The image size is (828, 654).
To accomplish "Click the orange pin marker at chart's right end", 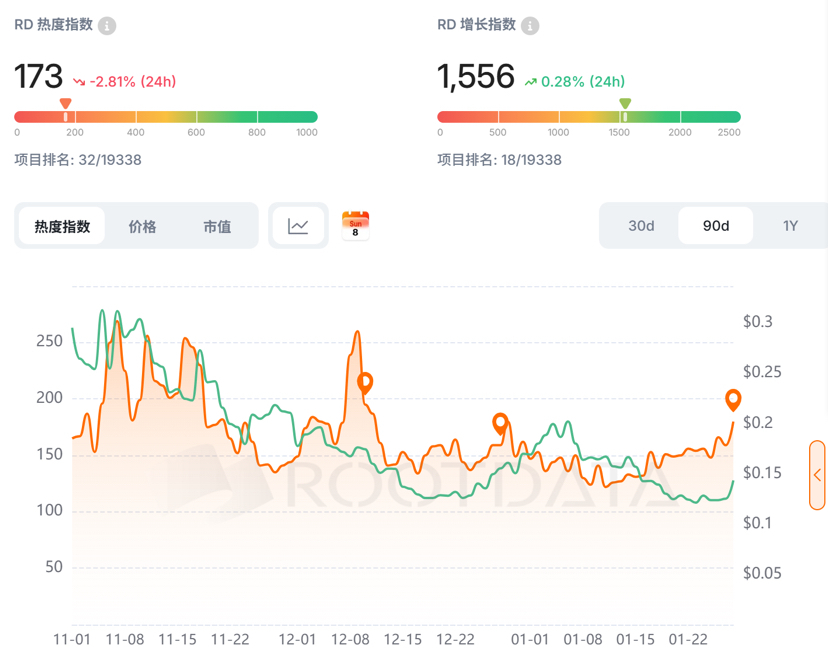I will pyautogui.click(x=733, y=400).
